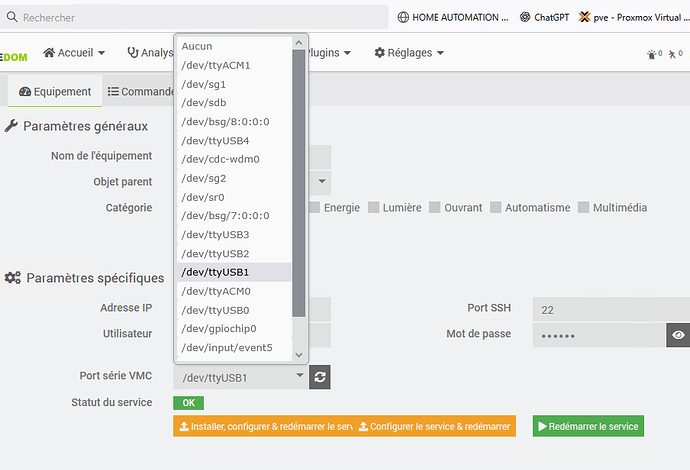The height and width of the screenshot is (470, 690).
Task: Open the ChatGPT bookmark
Action: pos(544,17)
